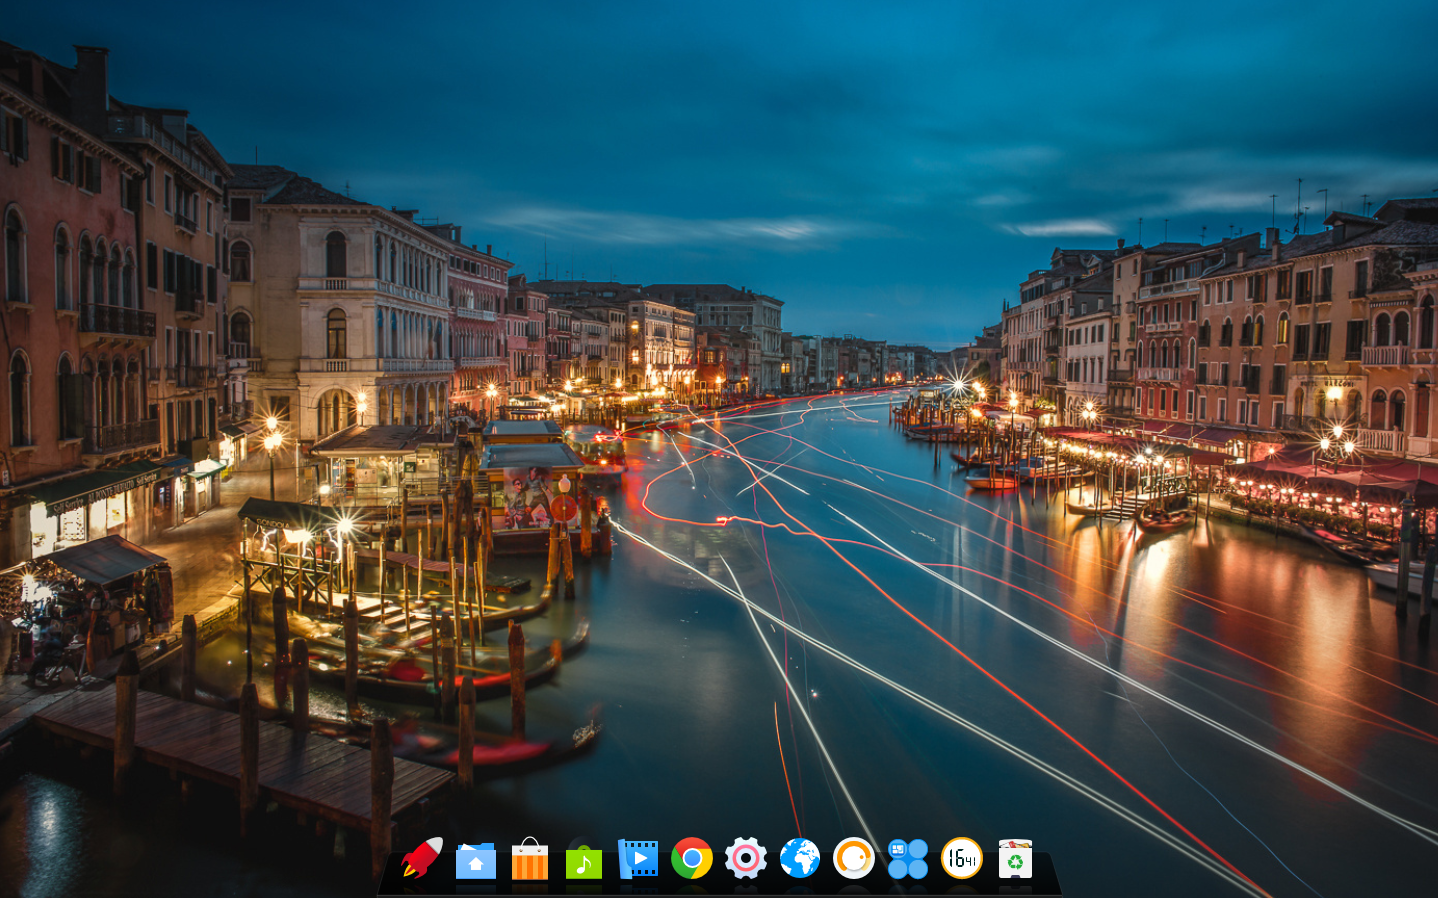Browse files using the blue folder icon
The image size is (1438, 898).
click(x=476, y=859)
